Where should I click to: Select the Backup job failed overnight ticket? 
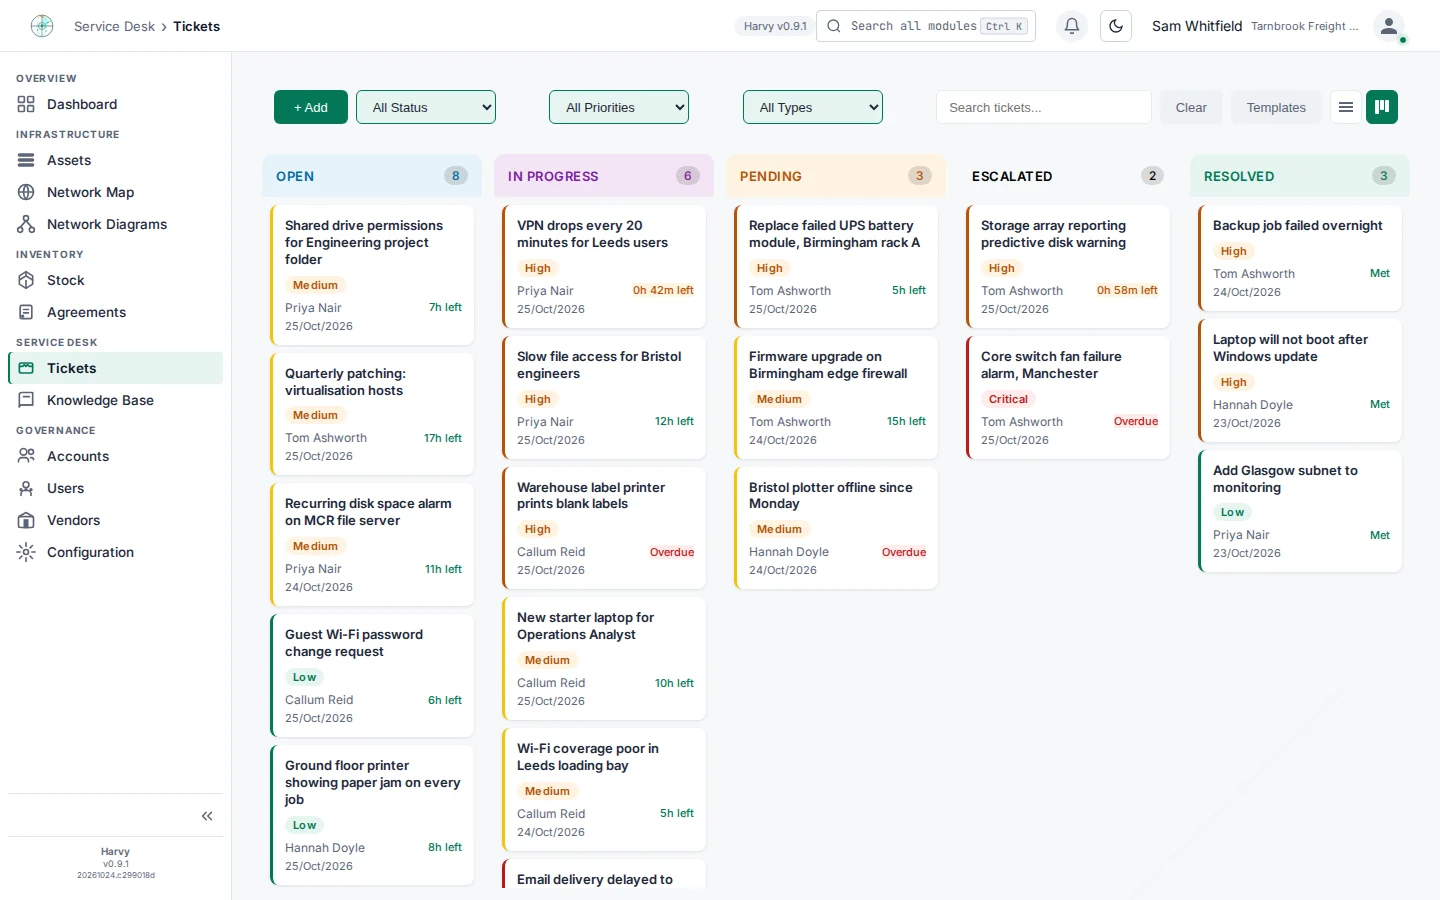[x=1300, y=258]
